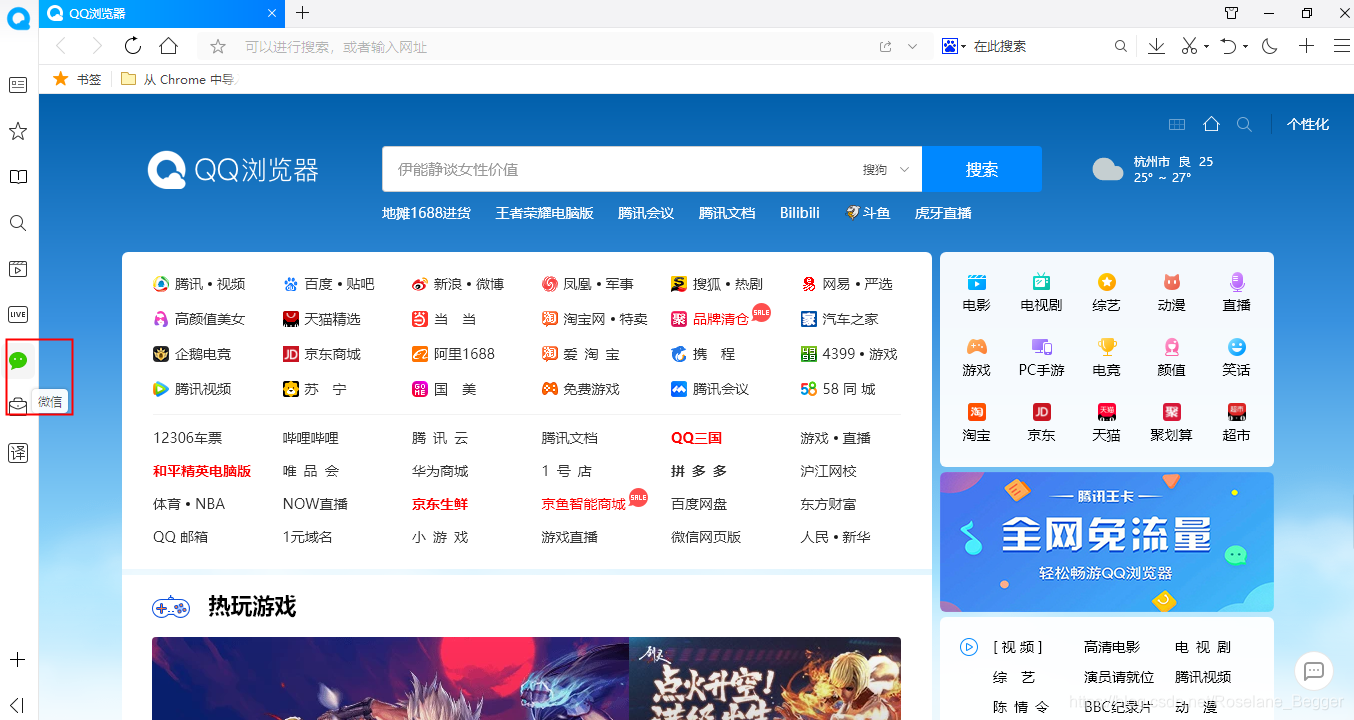Open the 品牌清仓 sale link

click(710, 319)
